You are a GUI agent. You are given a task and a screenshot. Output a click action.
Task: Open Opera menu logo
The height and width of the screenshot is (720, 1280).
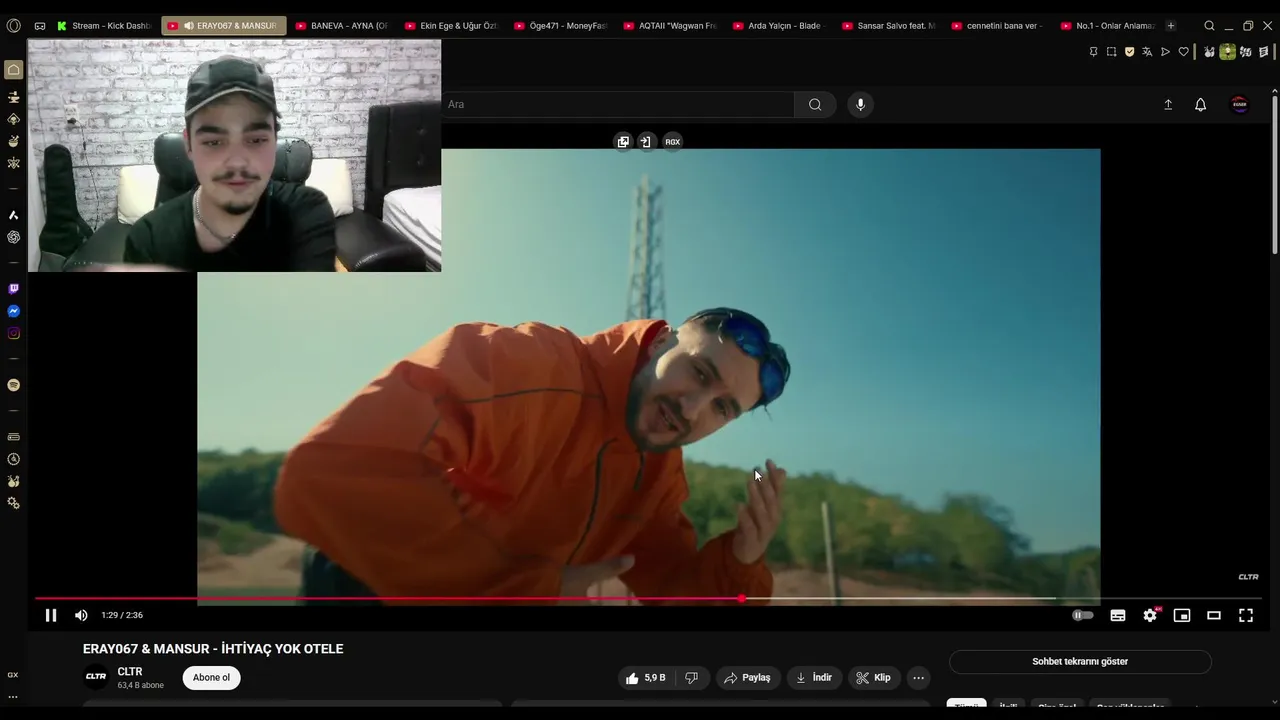[x=14, y=26]
